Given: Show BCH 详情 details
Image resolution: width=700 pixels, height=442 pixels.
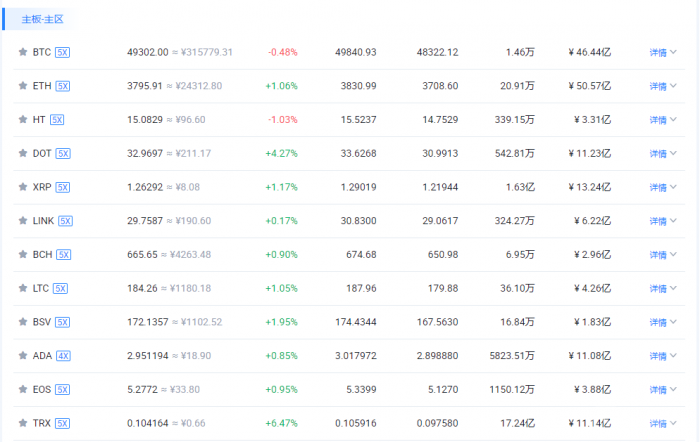Looking at the screenshot, I should pos(663,254).
